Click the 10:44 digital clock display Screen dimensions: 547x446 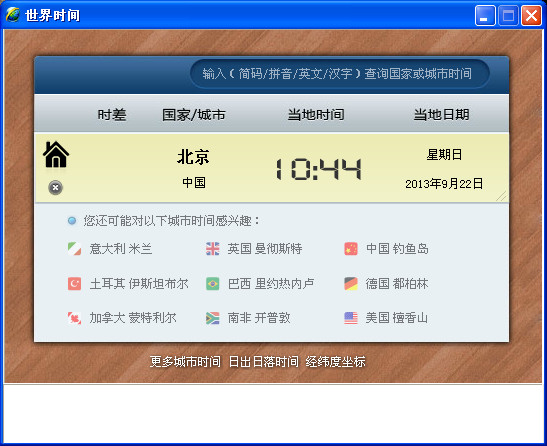[318, 169]
